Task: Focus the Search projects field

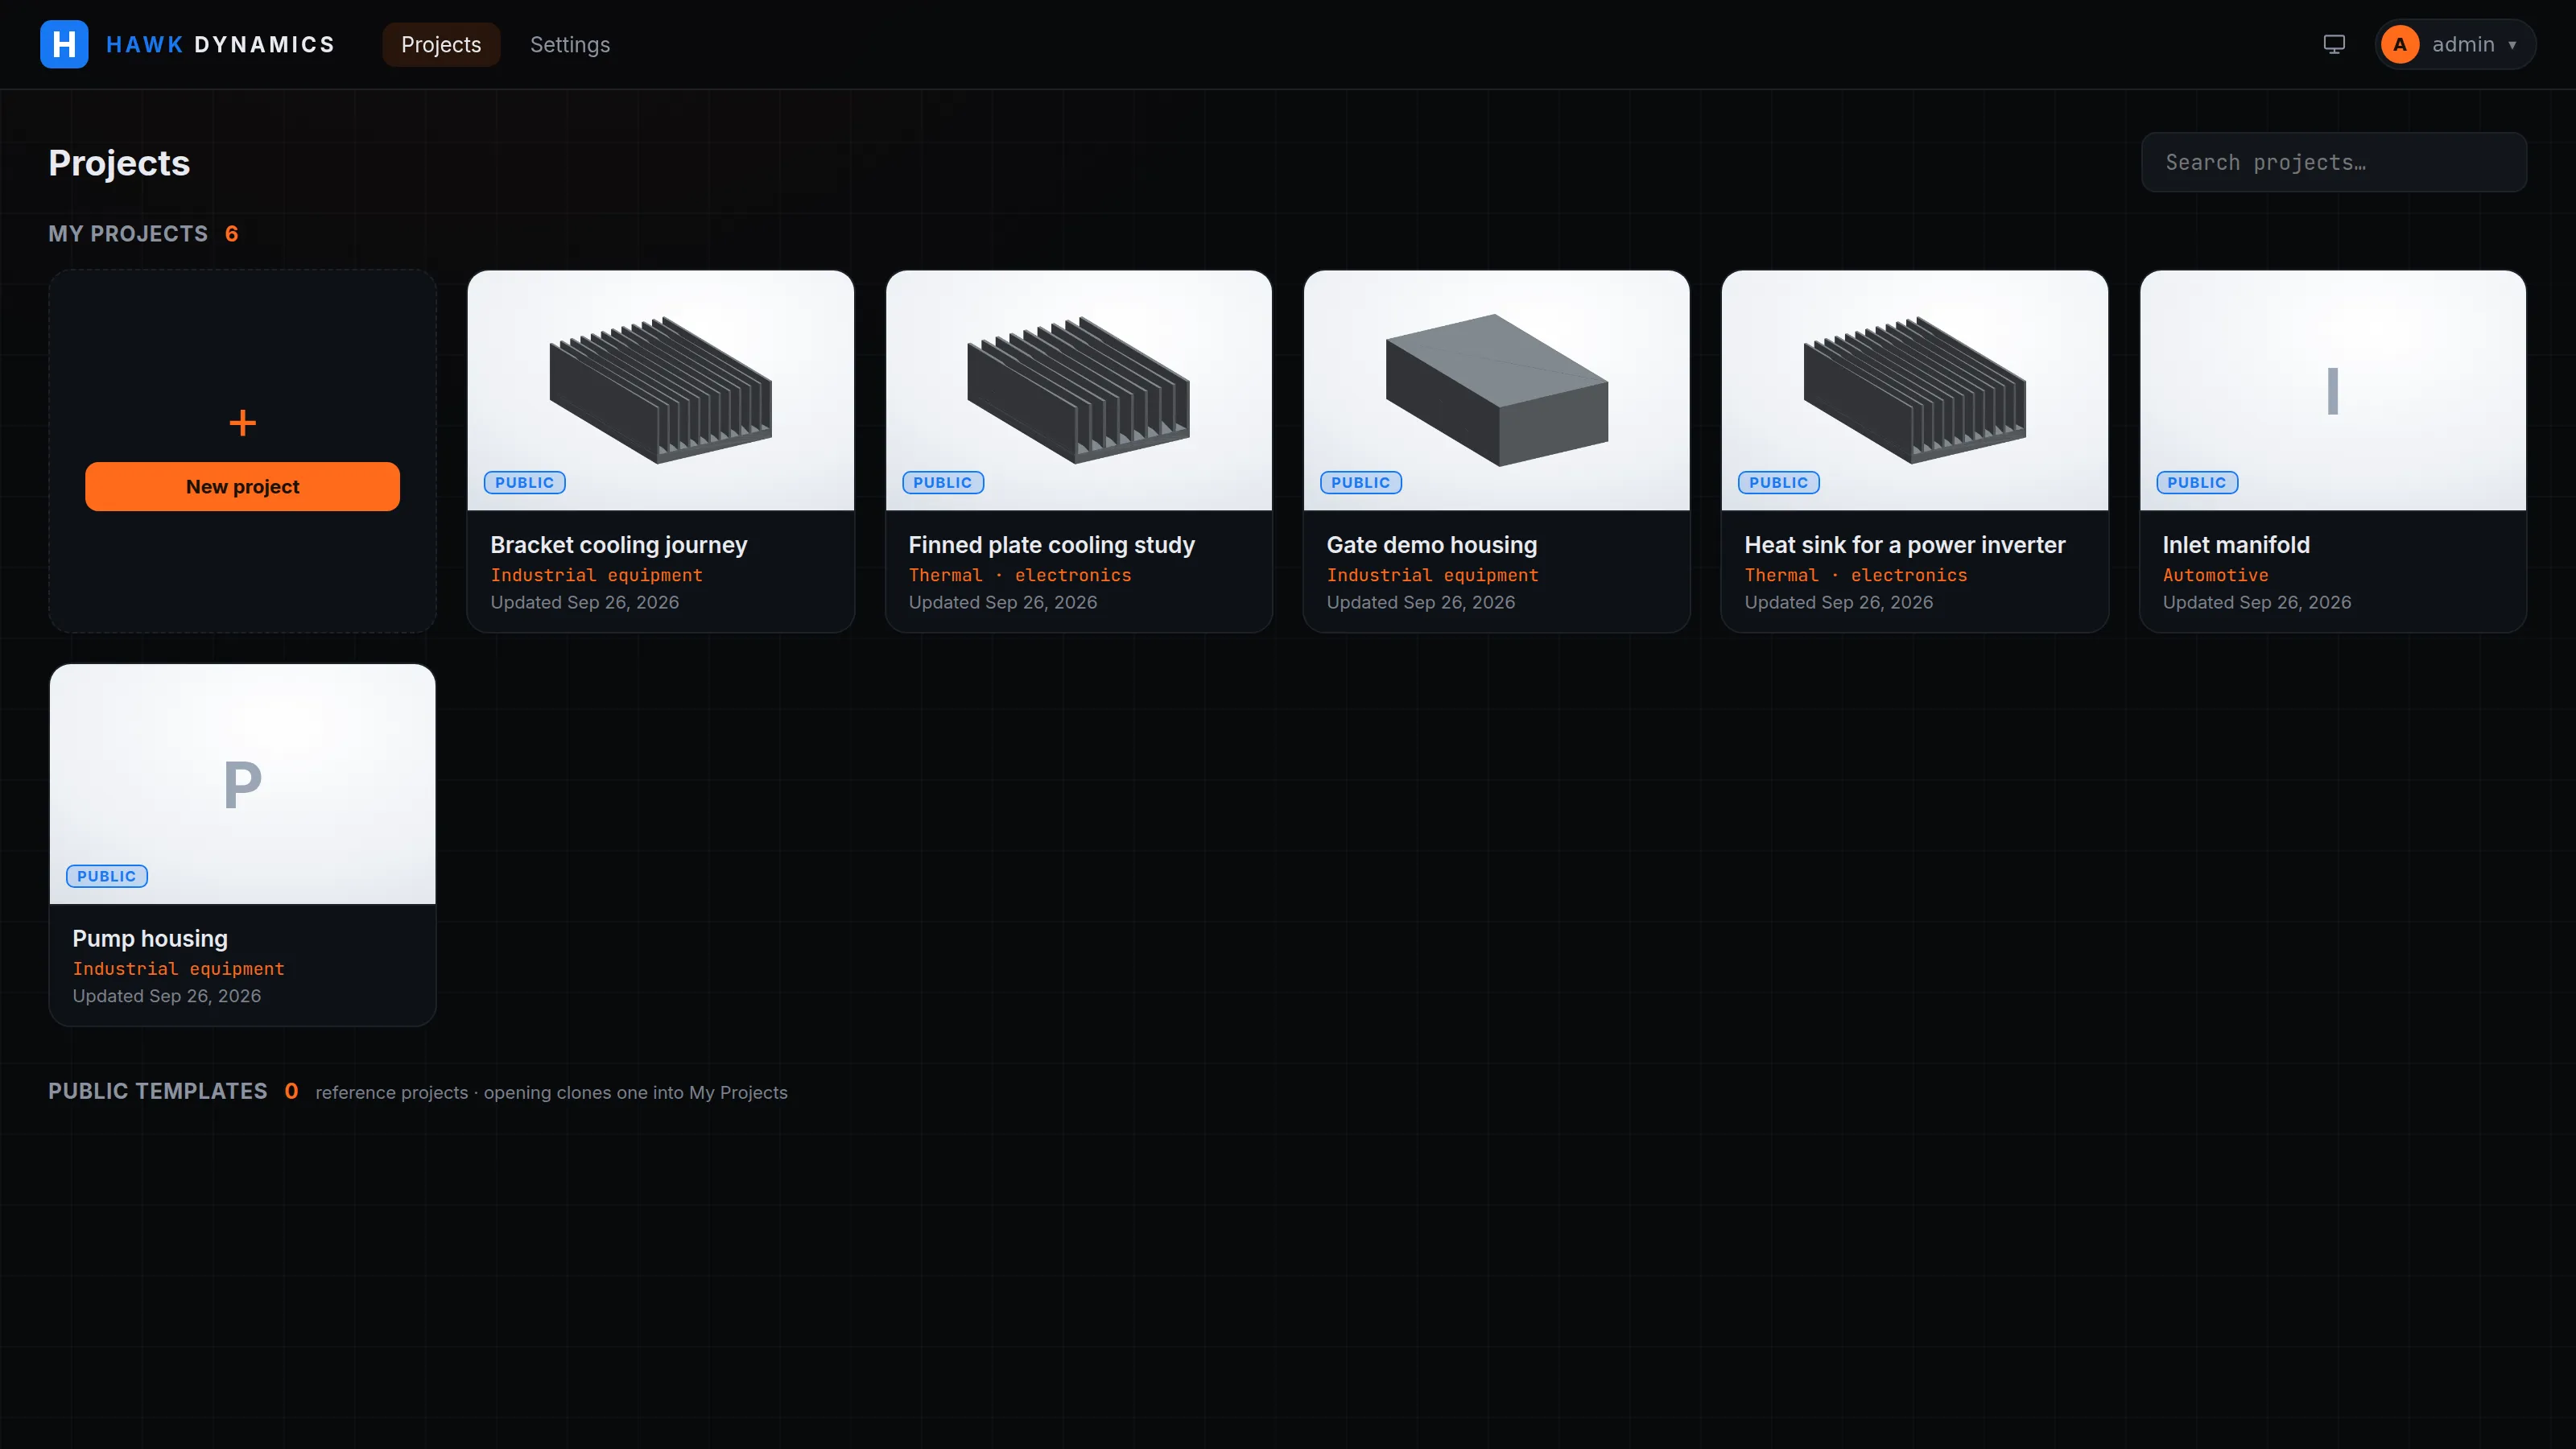Action: pos(2334,162)
